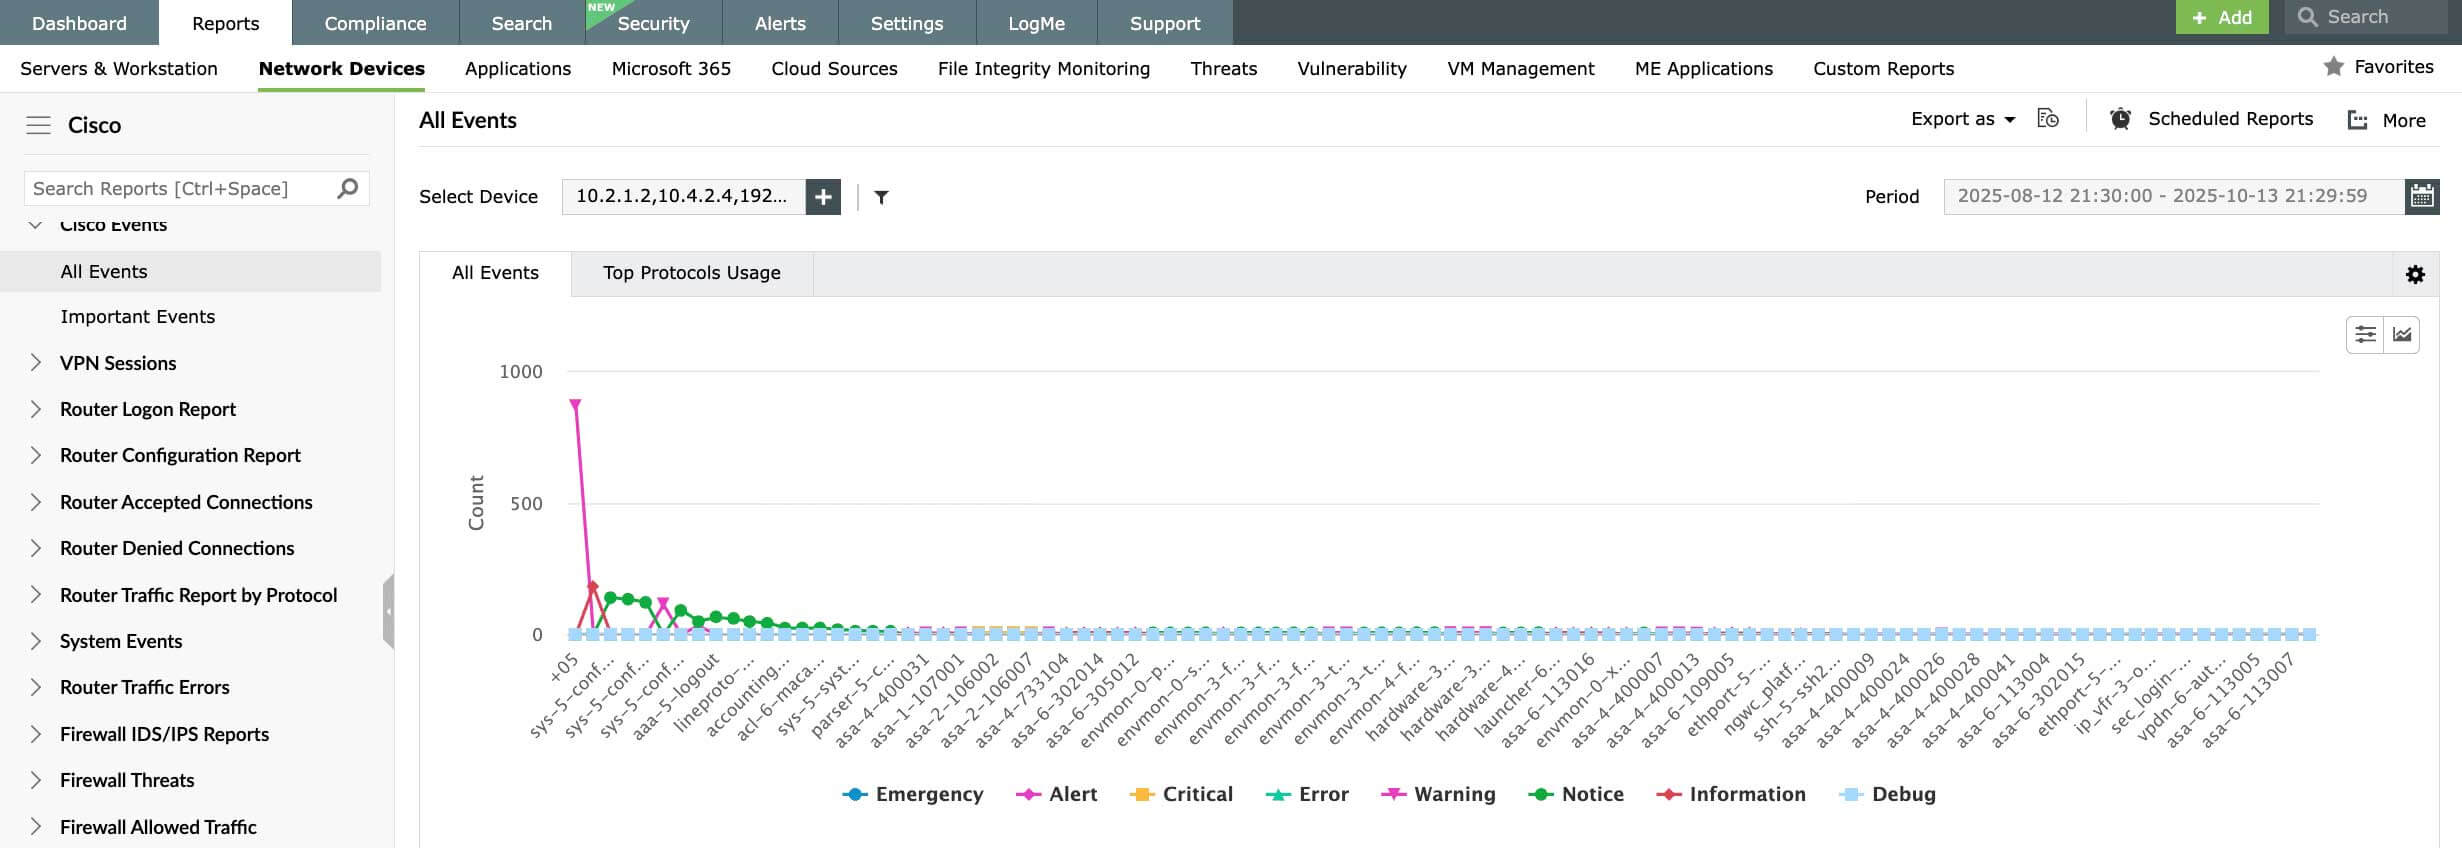Click the Search Reports input field
The width and height of the screenshot is (2462, 848).
180,189
